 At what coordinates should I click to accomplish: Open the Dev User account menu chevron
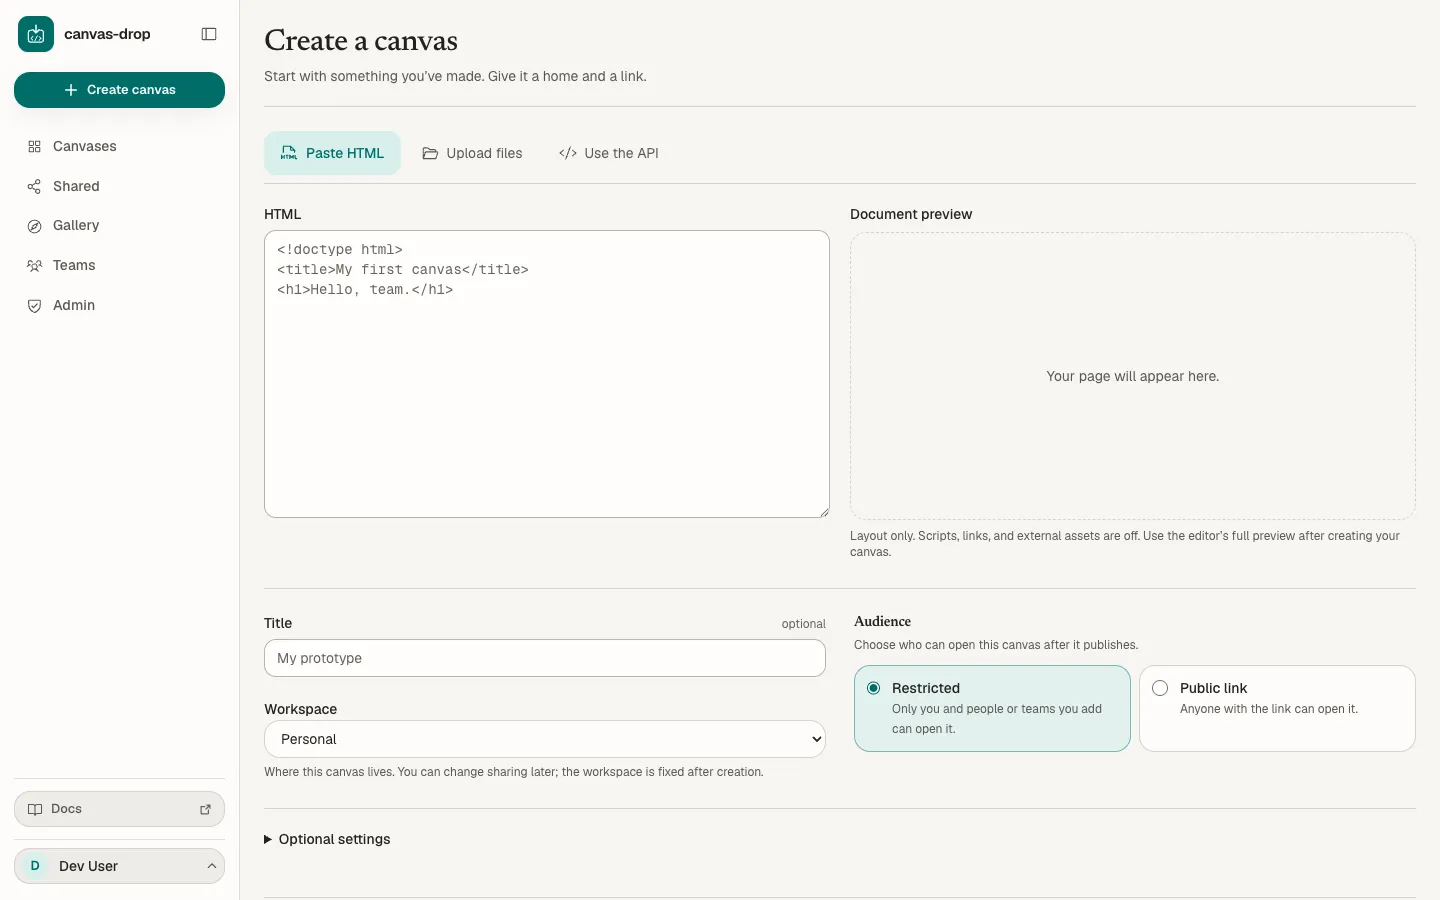tap(212, 866)
